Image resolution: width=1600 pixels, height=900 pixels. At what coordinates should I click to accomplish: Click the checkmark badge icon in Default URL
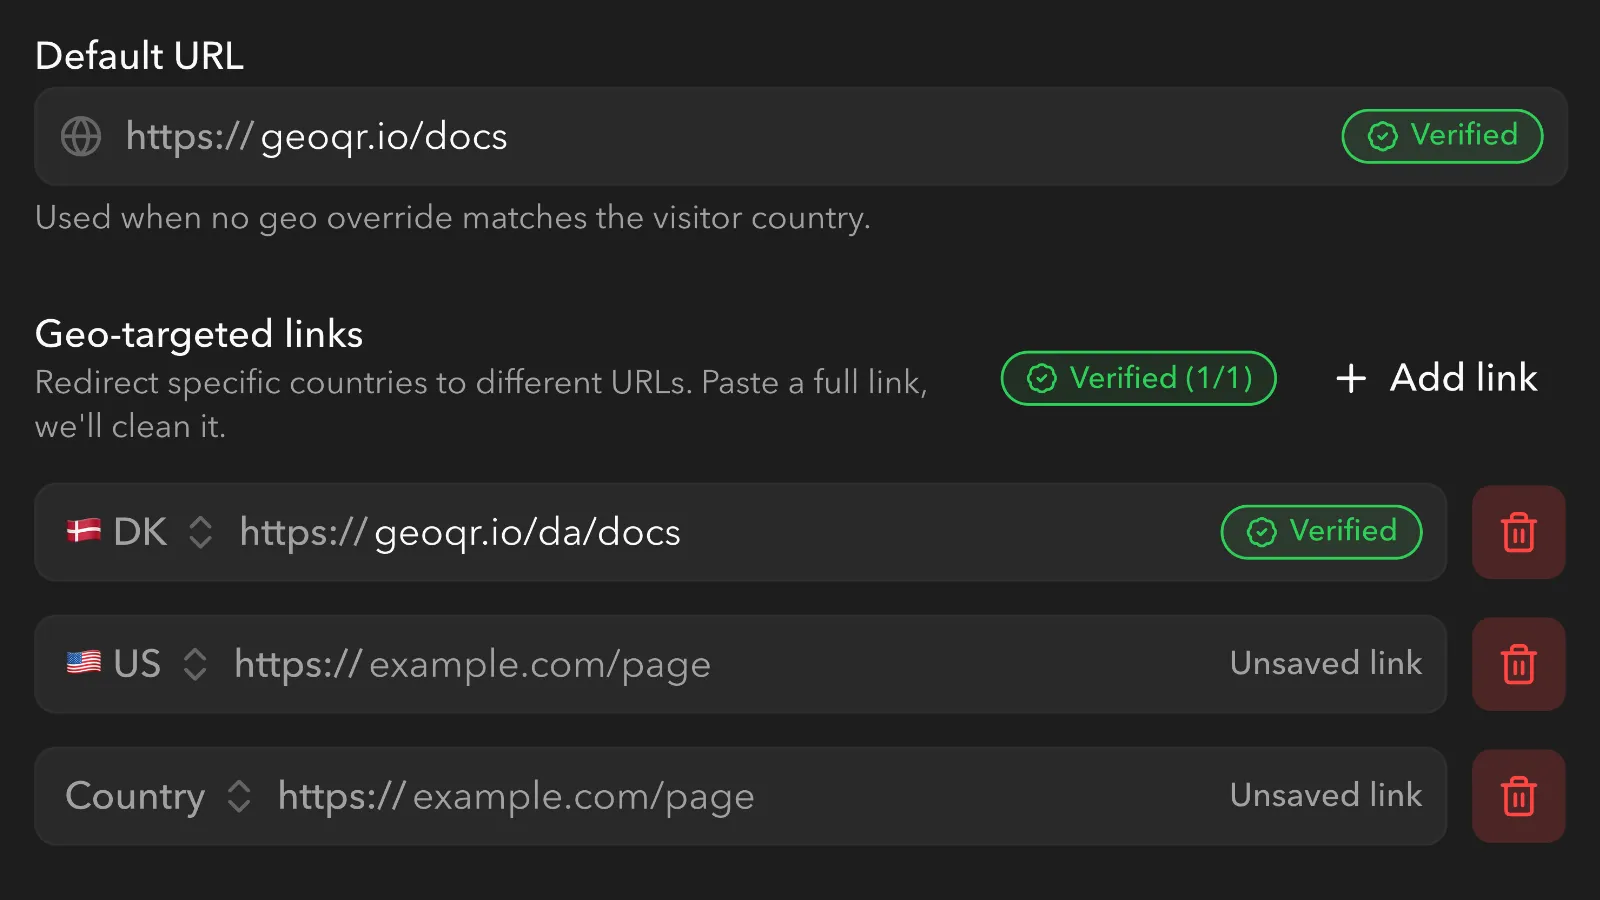(x=1382, y=136)
